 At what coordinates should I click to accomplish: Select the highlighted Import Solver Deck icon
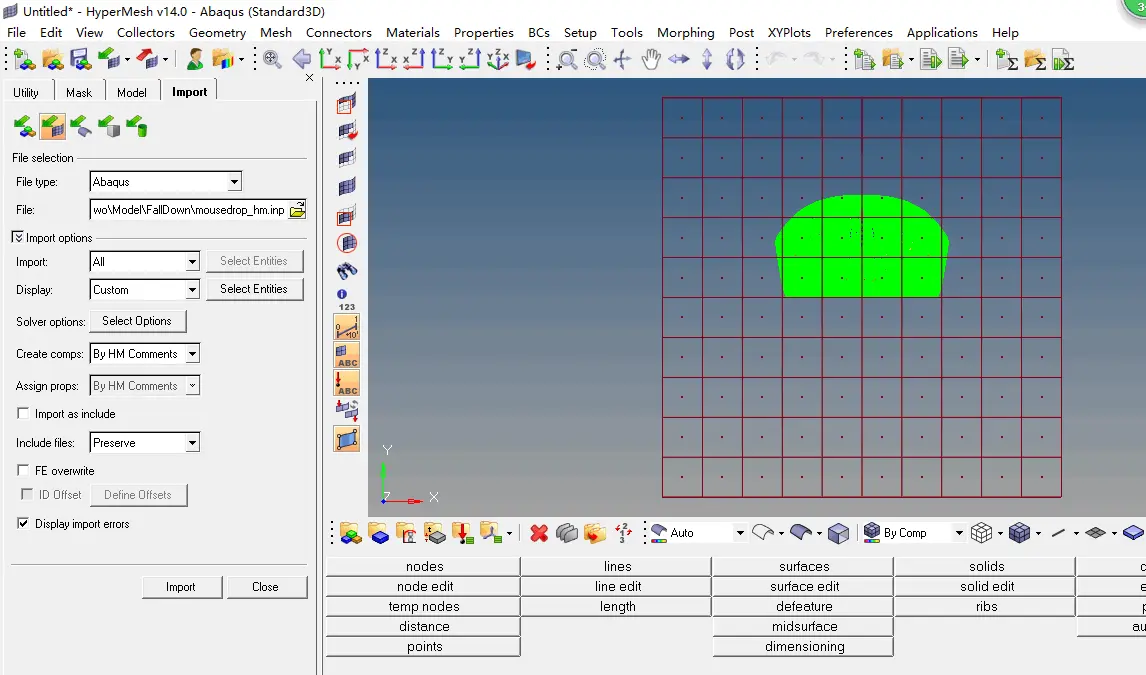53,126
